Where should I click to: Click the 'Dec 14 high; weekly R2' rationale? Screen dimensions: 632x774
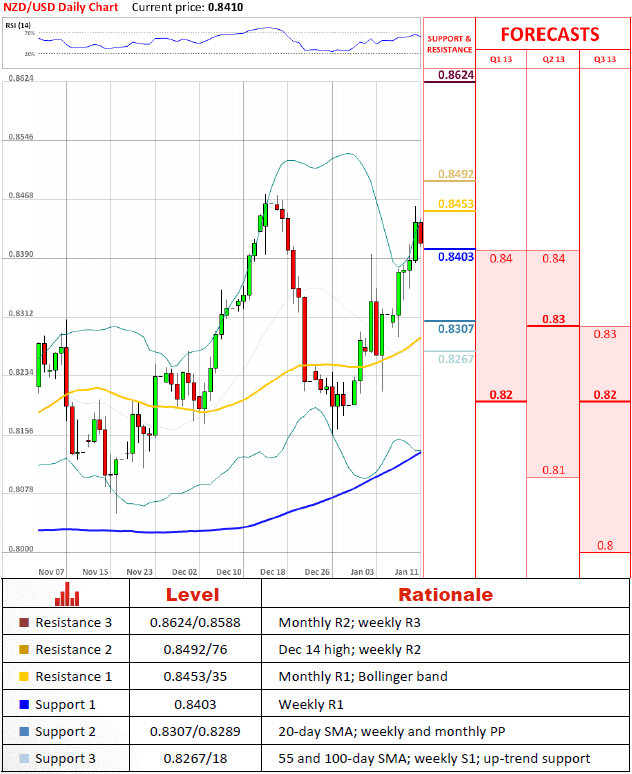350,649
